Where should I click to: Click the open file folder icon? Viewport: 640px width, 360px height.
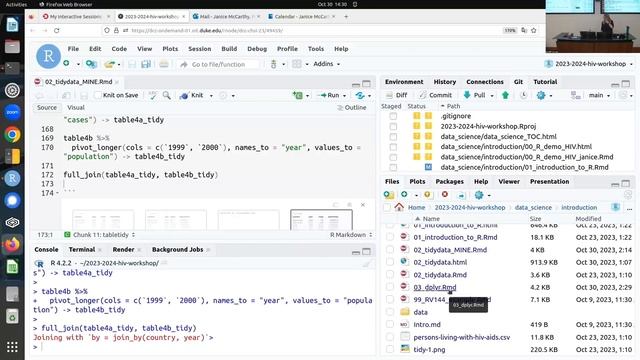point(109,64)
